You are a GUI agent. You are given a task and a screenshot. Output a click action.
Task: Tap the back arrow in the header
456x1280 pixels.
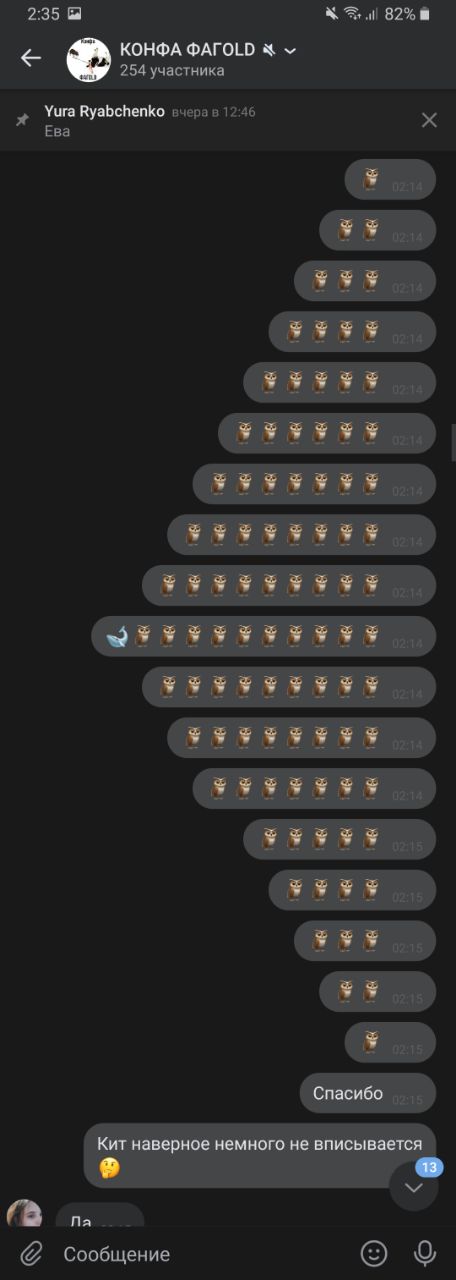[31, 58]
